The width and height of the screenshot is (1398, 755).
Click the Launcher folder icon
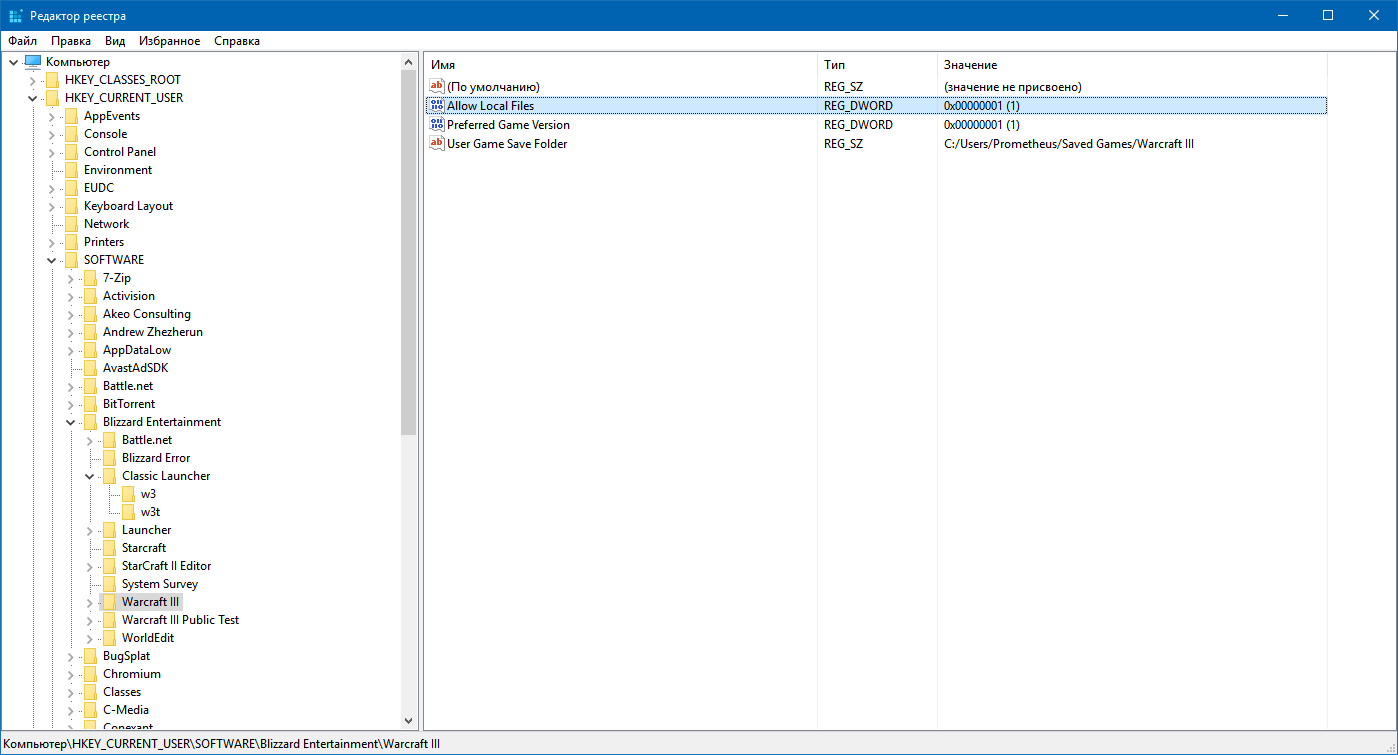tap(109, 530)
